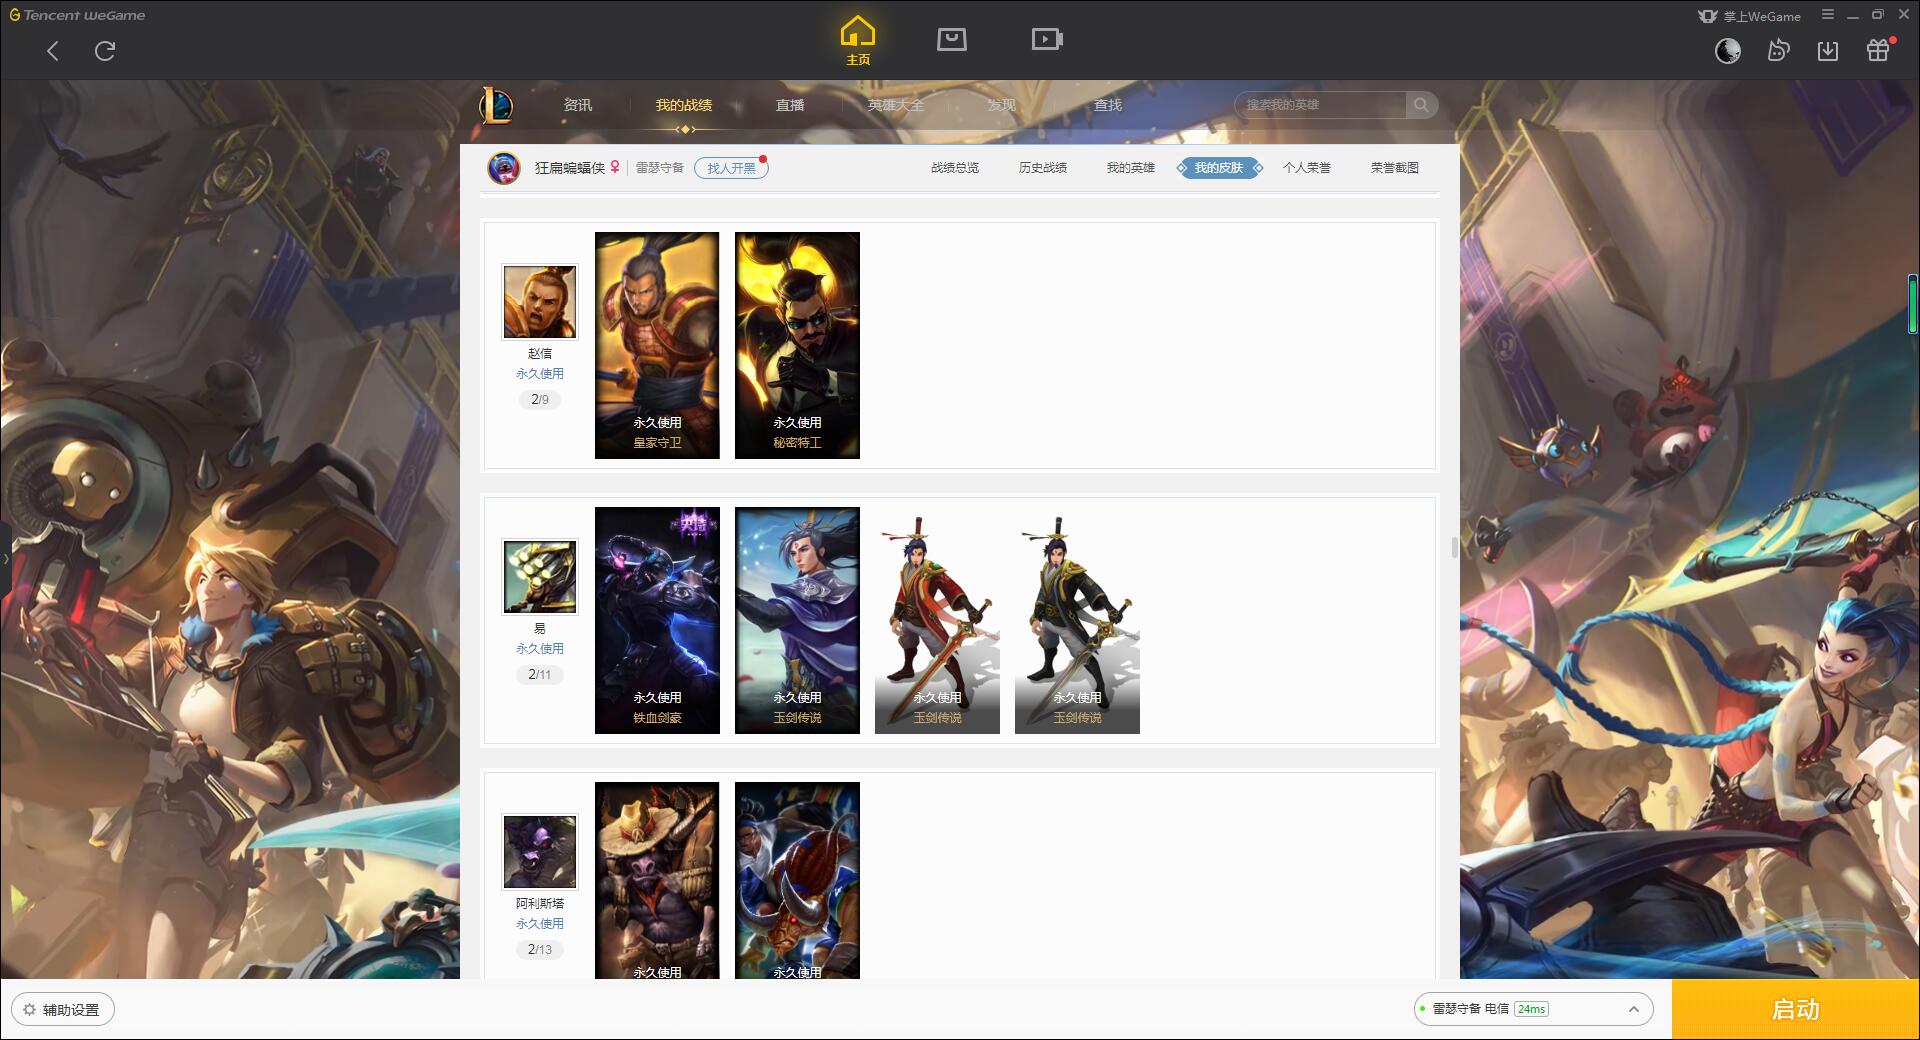Click the search magnifier button
The height and width of the screenshot is (1040, 1920).
point(1420,105)
